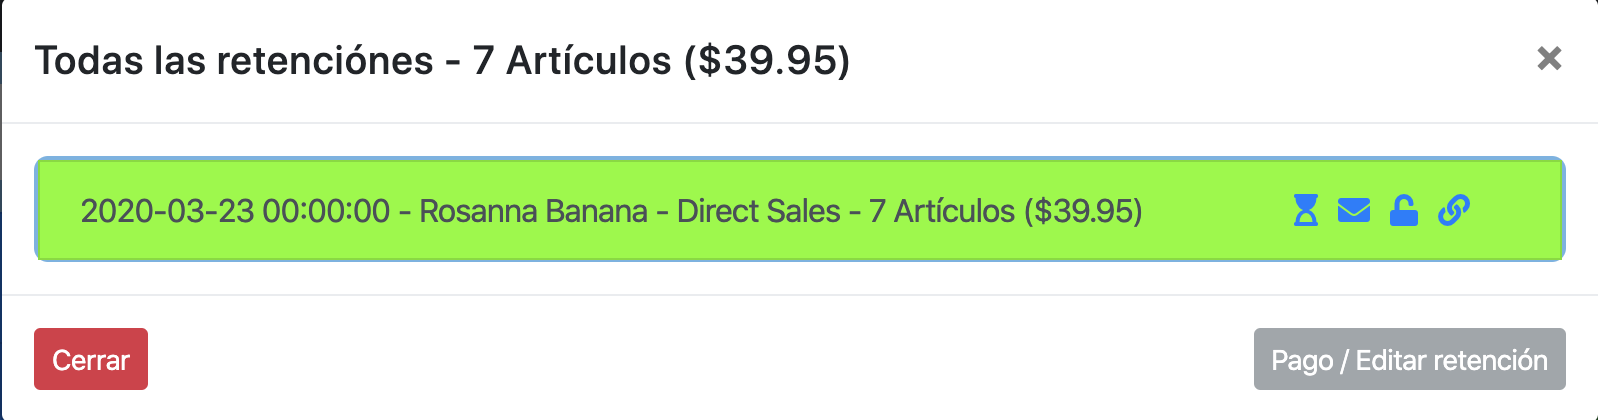Click the blank footer between Cerrar and Pago
The image size is (1598, 420).
(x=700, y=359)
